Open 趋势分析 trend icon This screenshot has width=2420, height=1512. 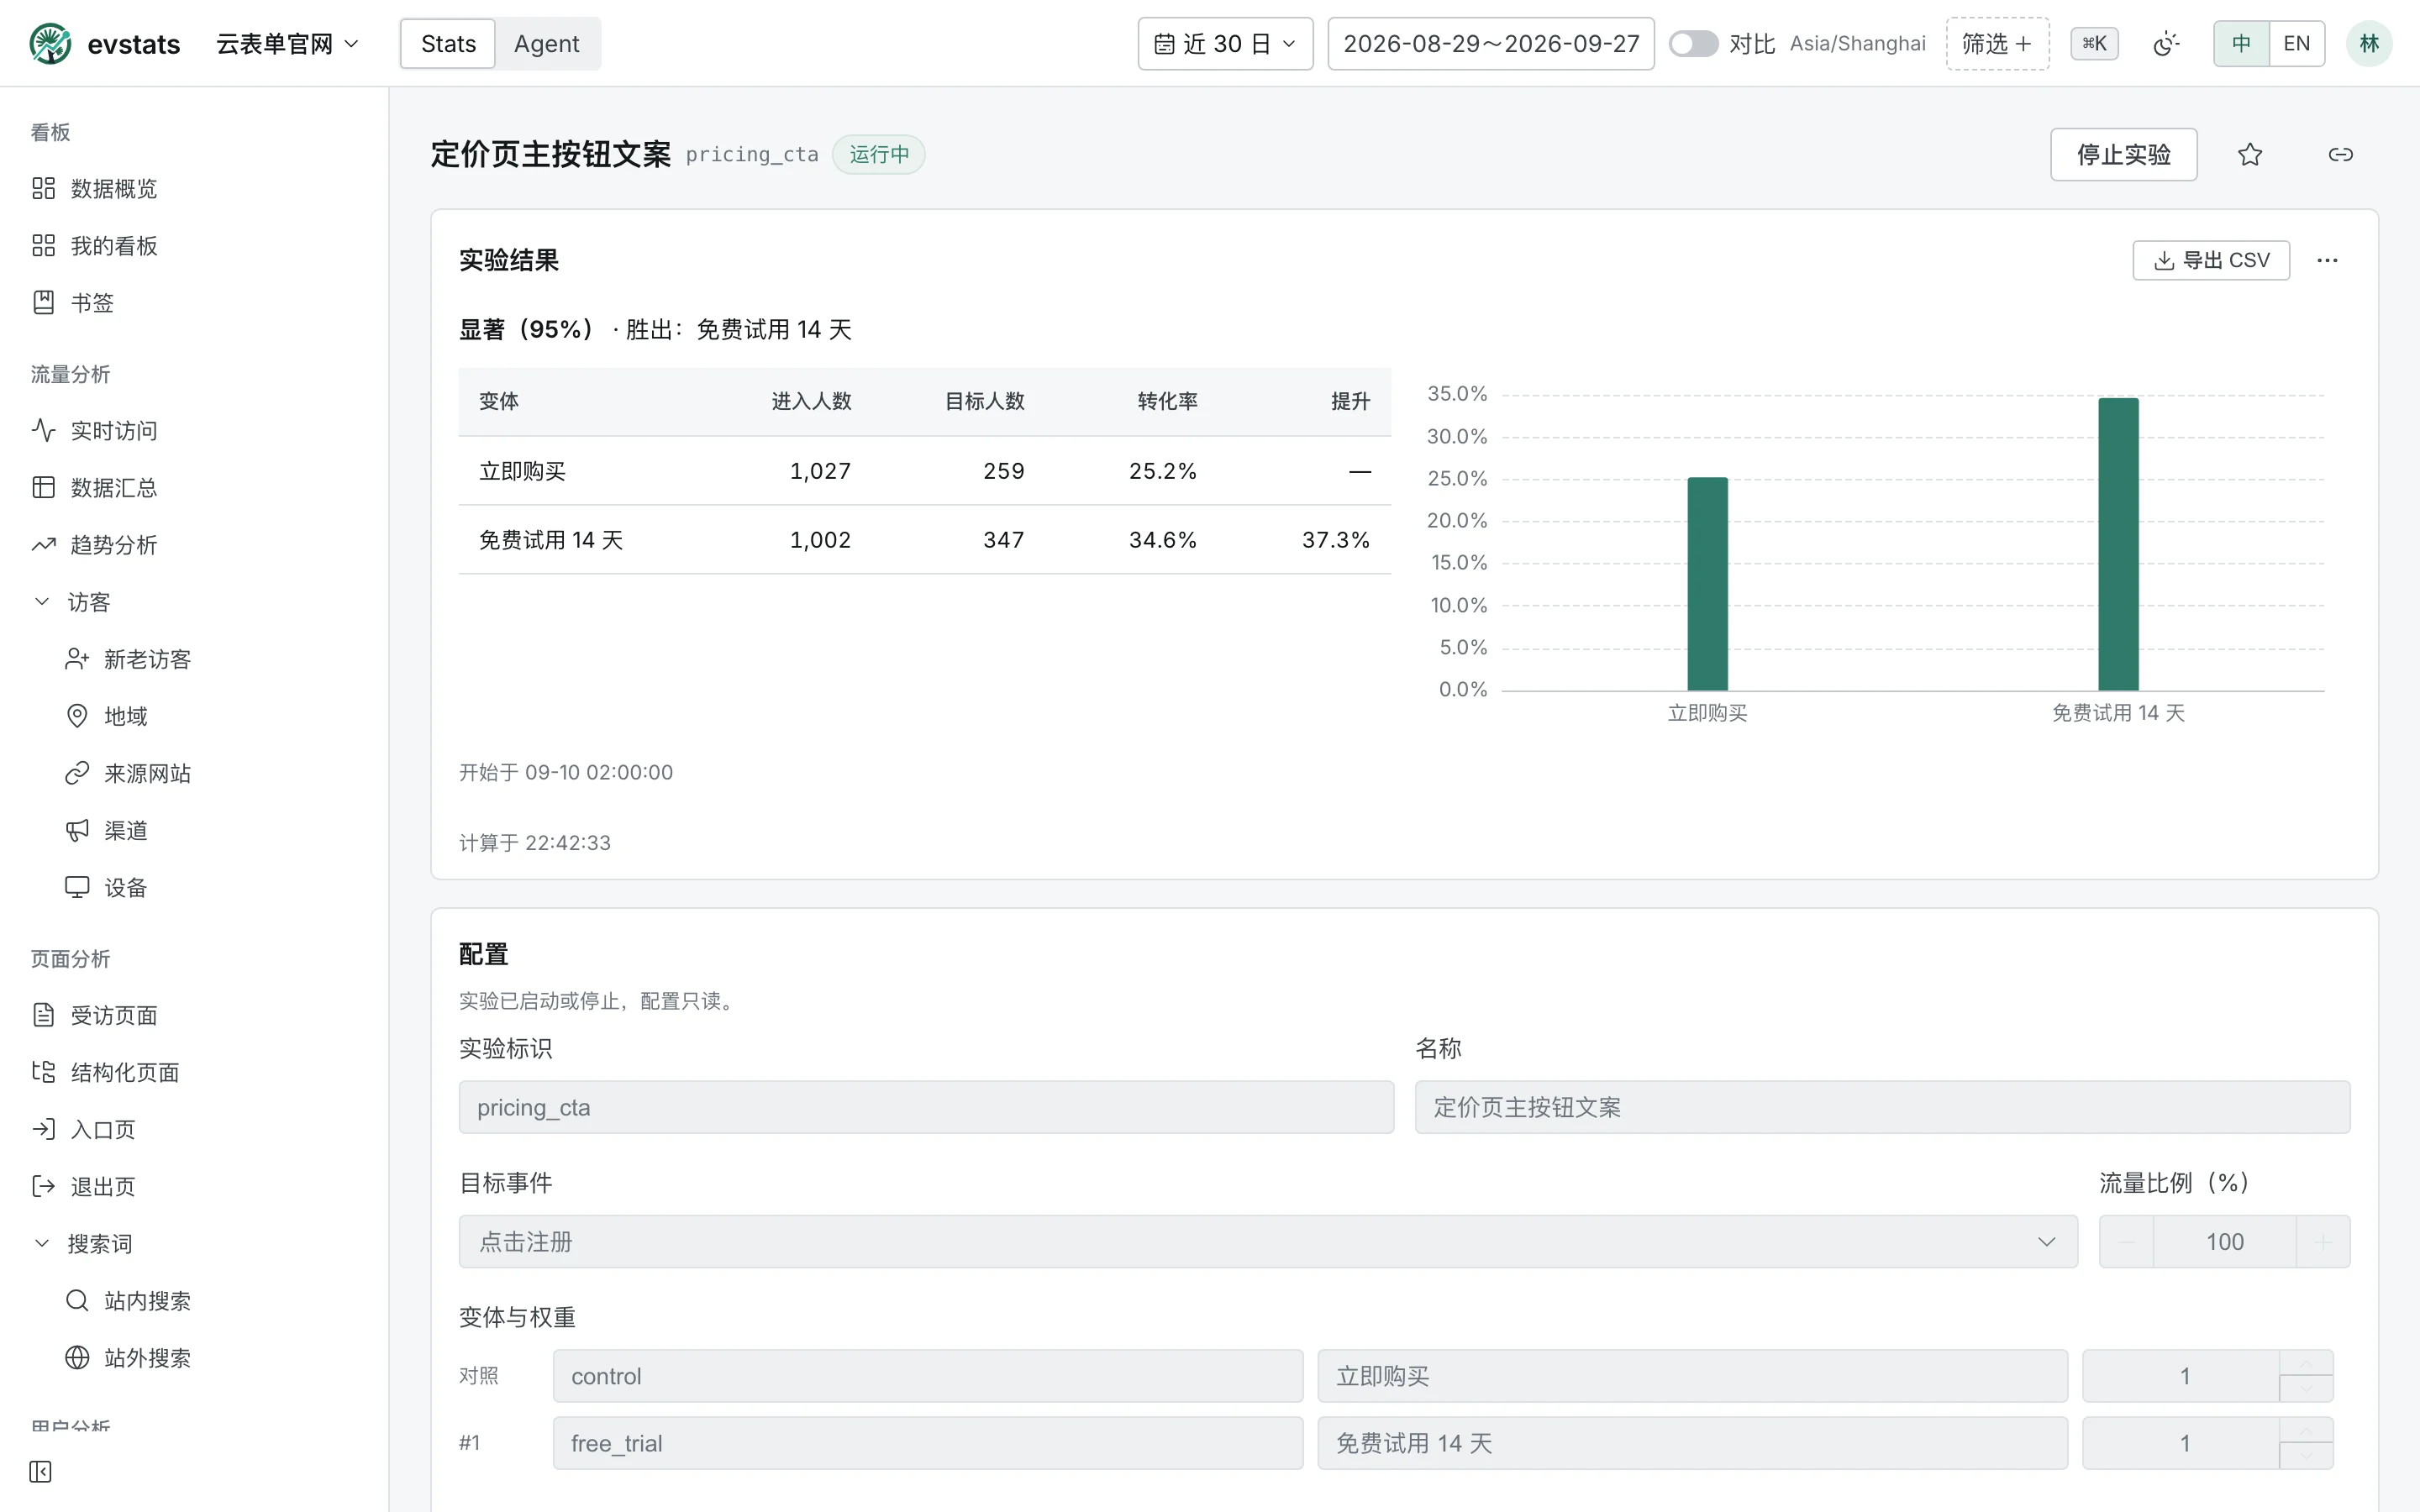coord(43,544)
